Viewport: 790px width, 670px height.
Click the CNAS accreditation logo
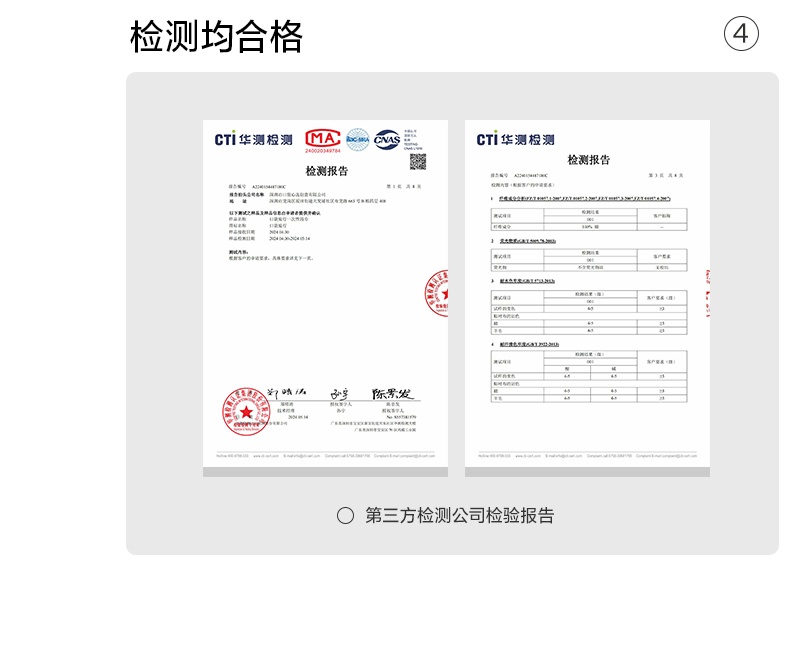click(x=387, y=140)
